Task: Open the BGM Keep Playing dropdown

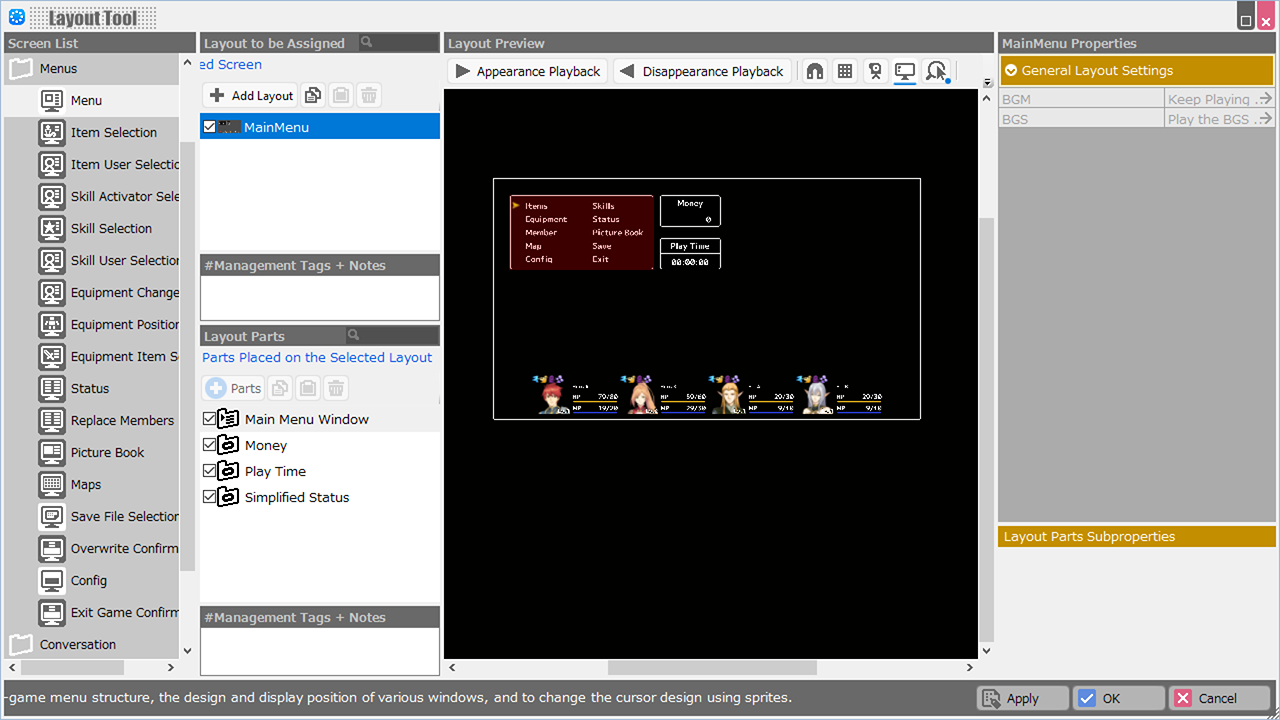Action: [1220, 99]
